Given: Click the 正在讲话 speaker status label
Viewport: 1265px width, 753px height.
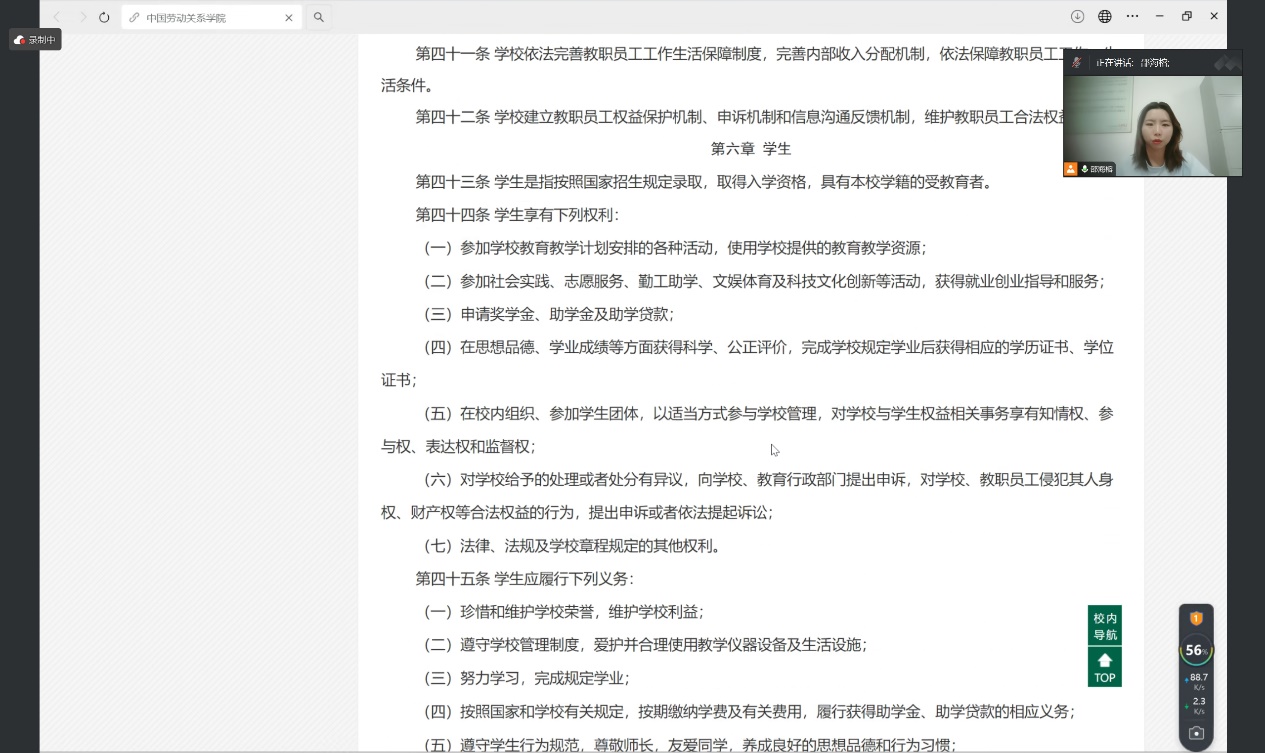Looking at the screenshot, I should pyautogui.click(x=1132, y=62).
